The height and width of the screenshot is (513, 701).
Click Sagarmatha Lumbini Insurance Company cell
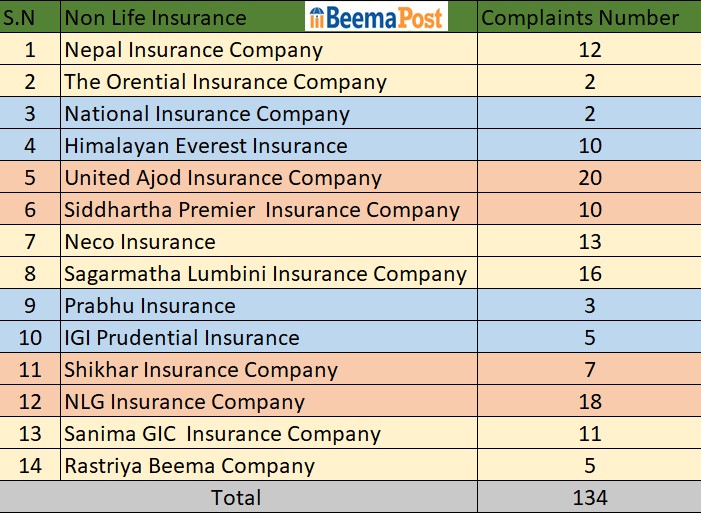click(265, 274)
